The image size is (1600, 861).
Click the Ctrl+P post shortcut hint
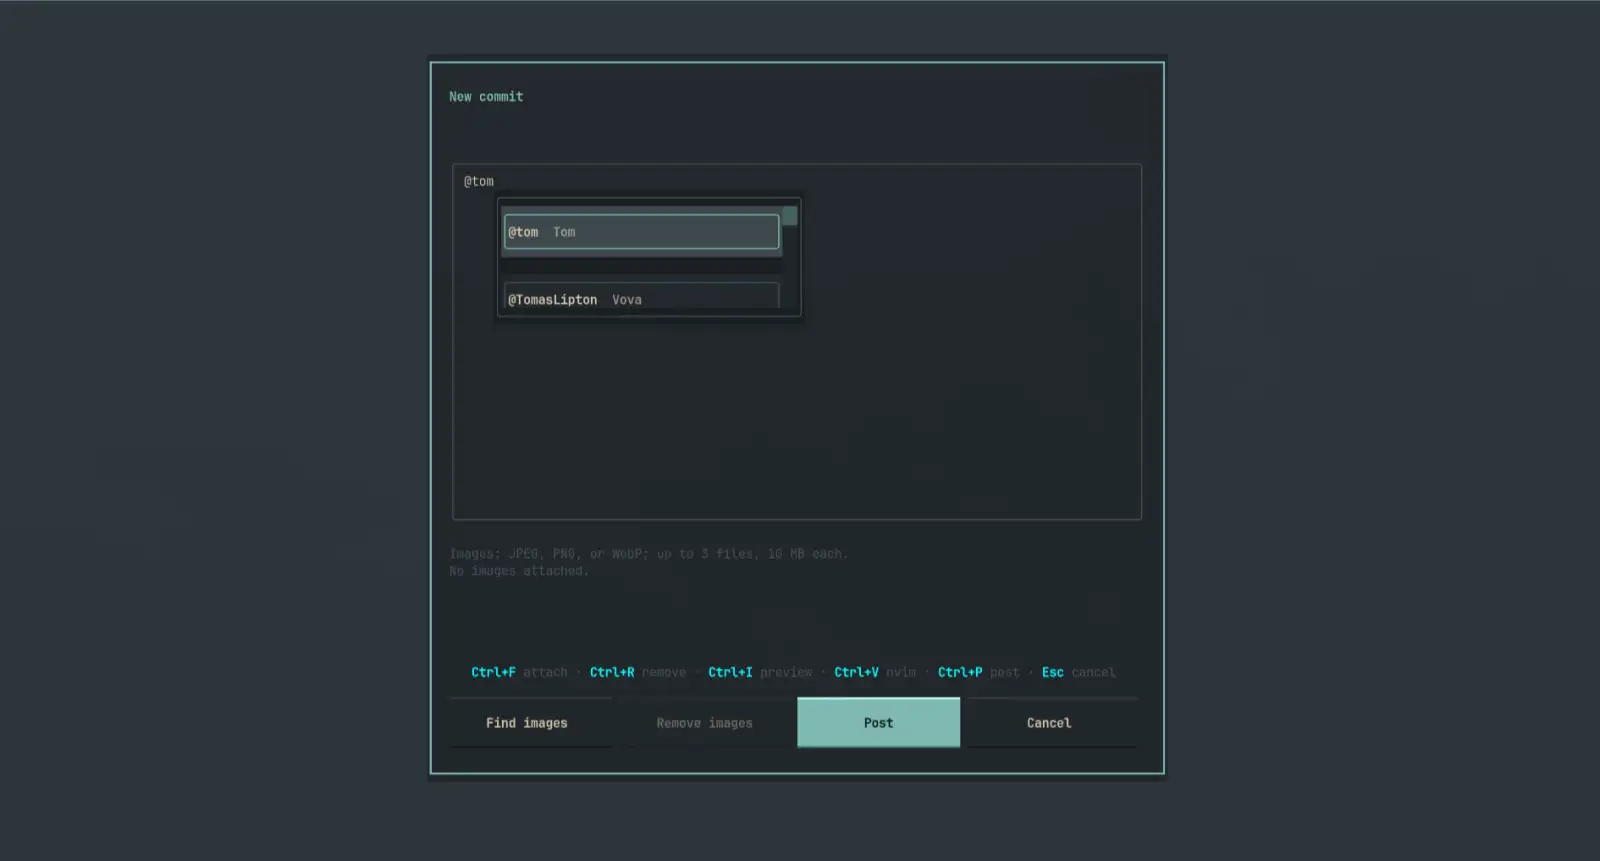click(x=979, y=672)
